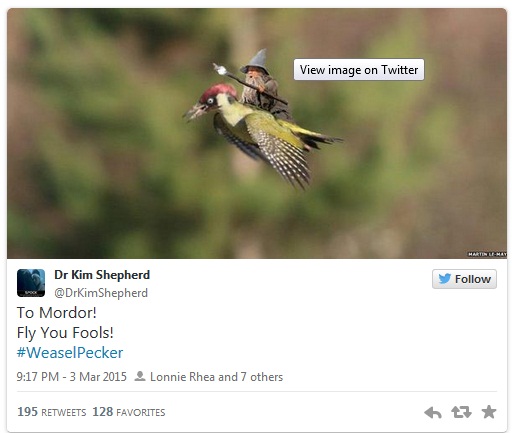Open Dr Kim Shepherd's profile avatar
Screen dimensions: 515x433
31,283
